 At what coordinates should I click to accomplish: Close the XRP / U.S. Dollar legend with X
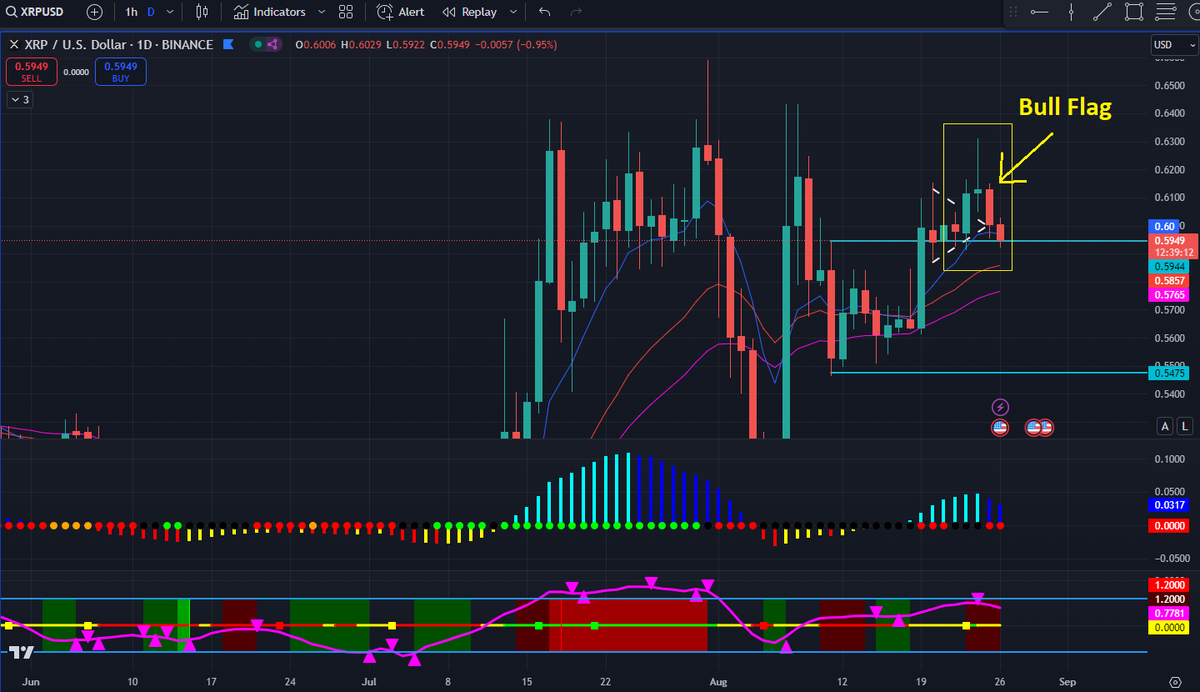pyautogui.click(x=13, y=45)
